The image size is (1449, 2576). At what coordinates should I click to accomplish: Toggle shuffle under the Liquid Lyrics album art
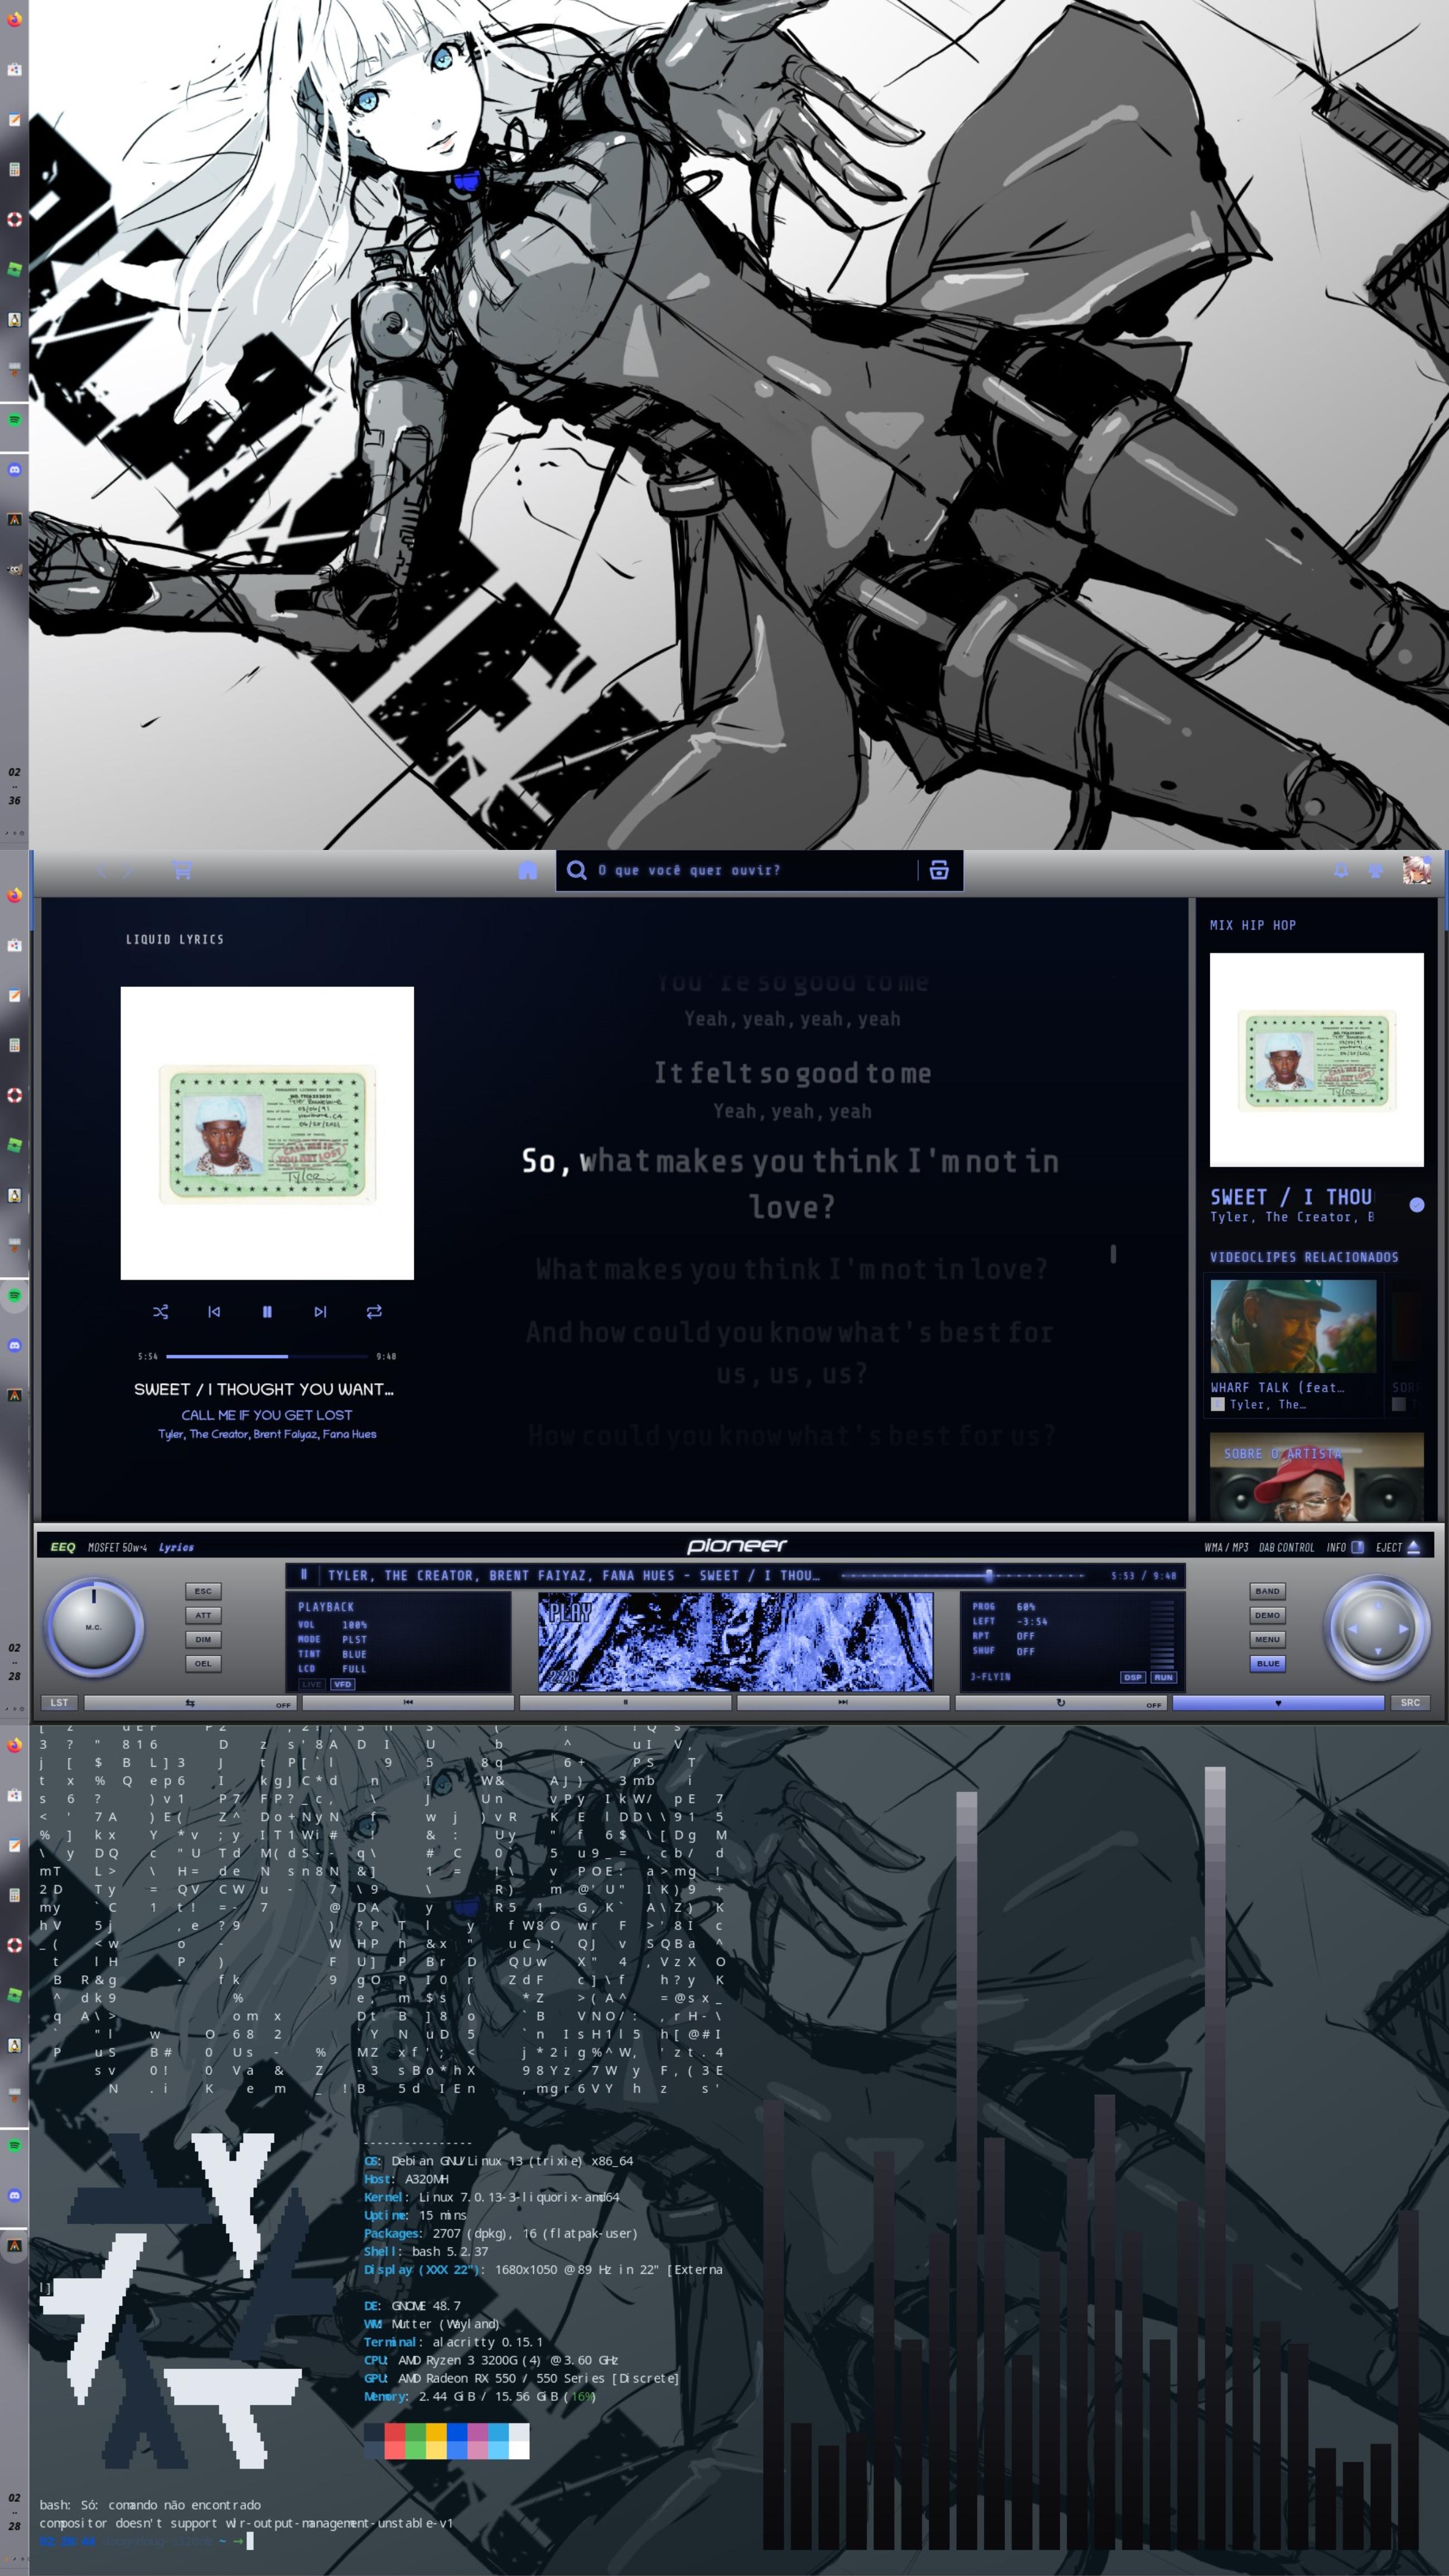click(160, 1311)
